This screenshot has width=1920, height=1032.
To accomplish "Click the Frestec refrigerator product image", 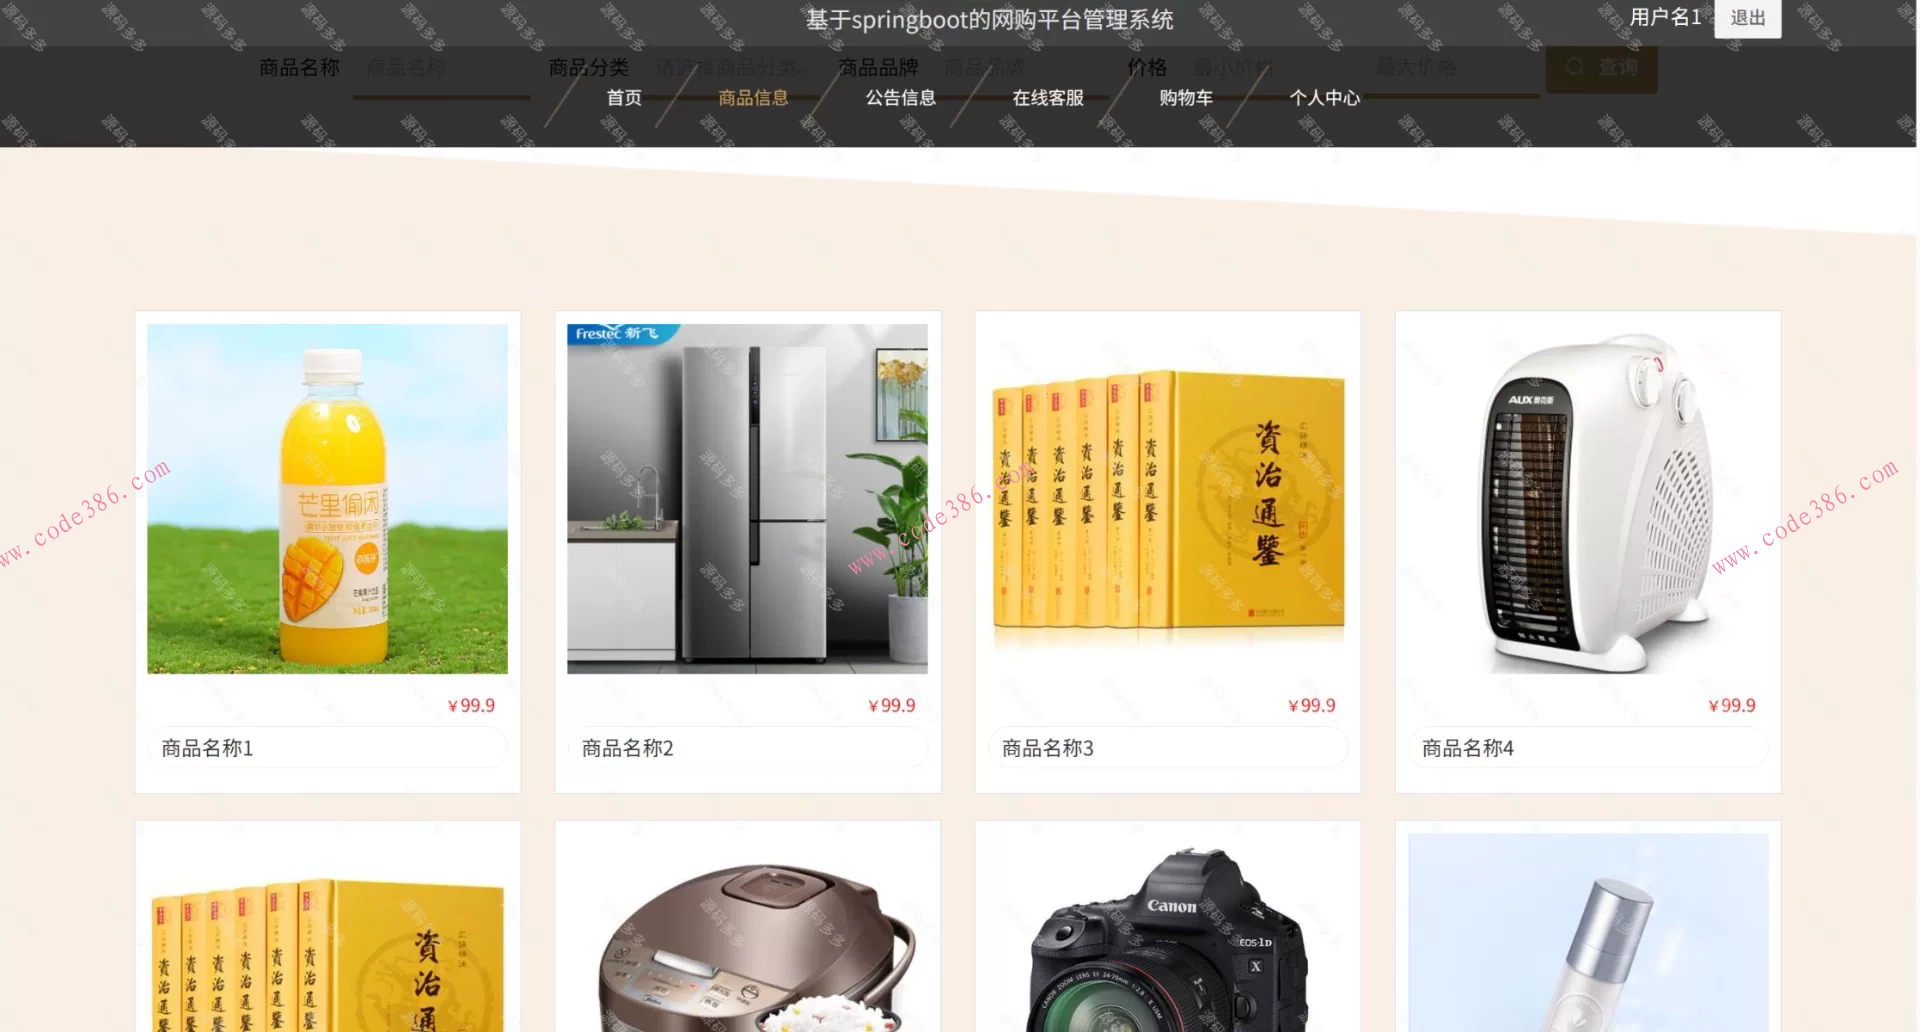I will coord(747,498).
